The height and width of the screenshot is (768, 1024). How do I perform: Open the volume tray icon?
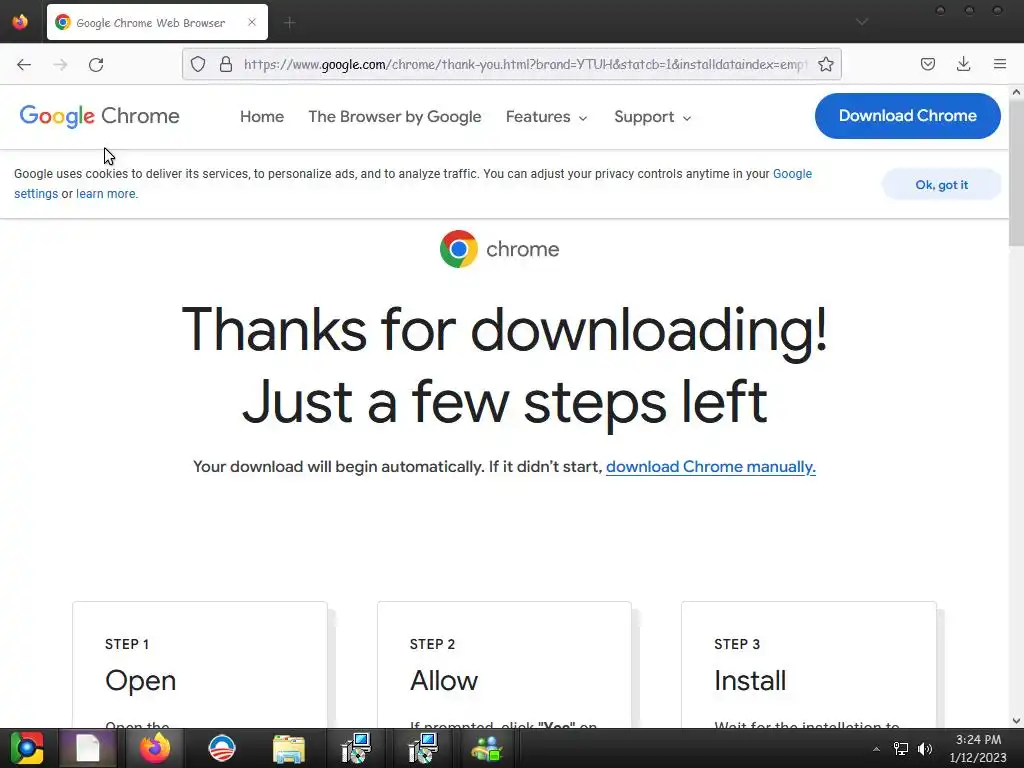tap(925, 749)
